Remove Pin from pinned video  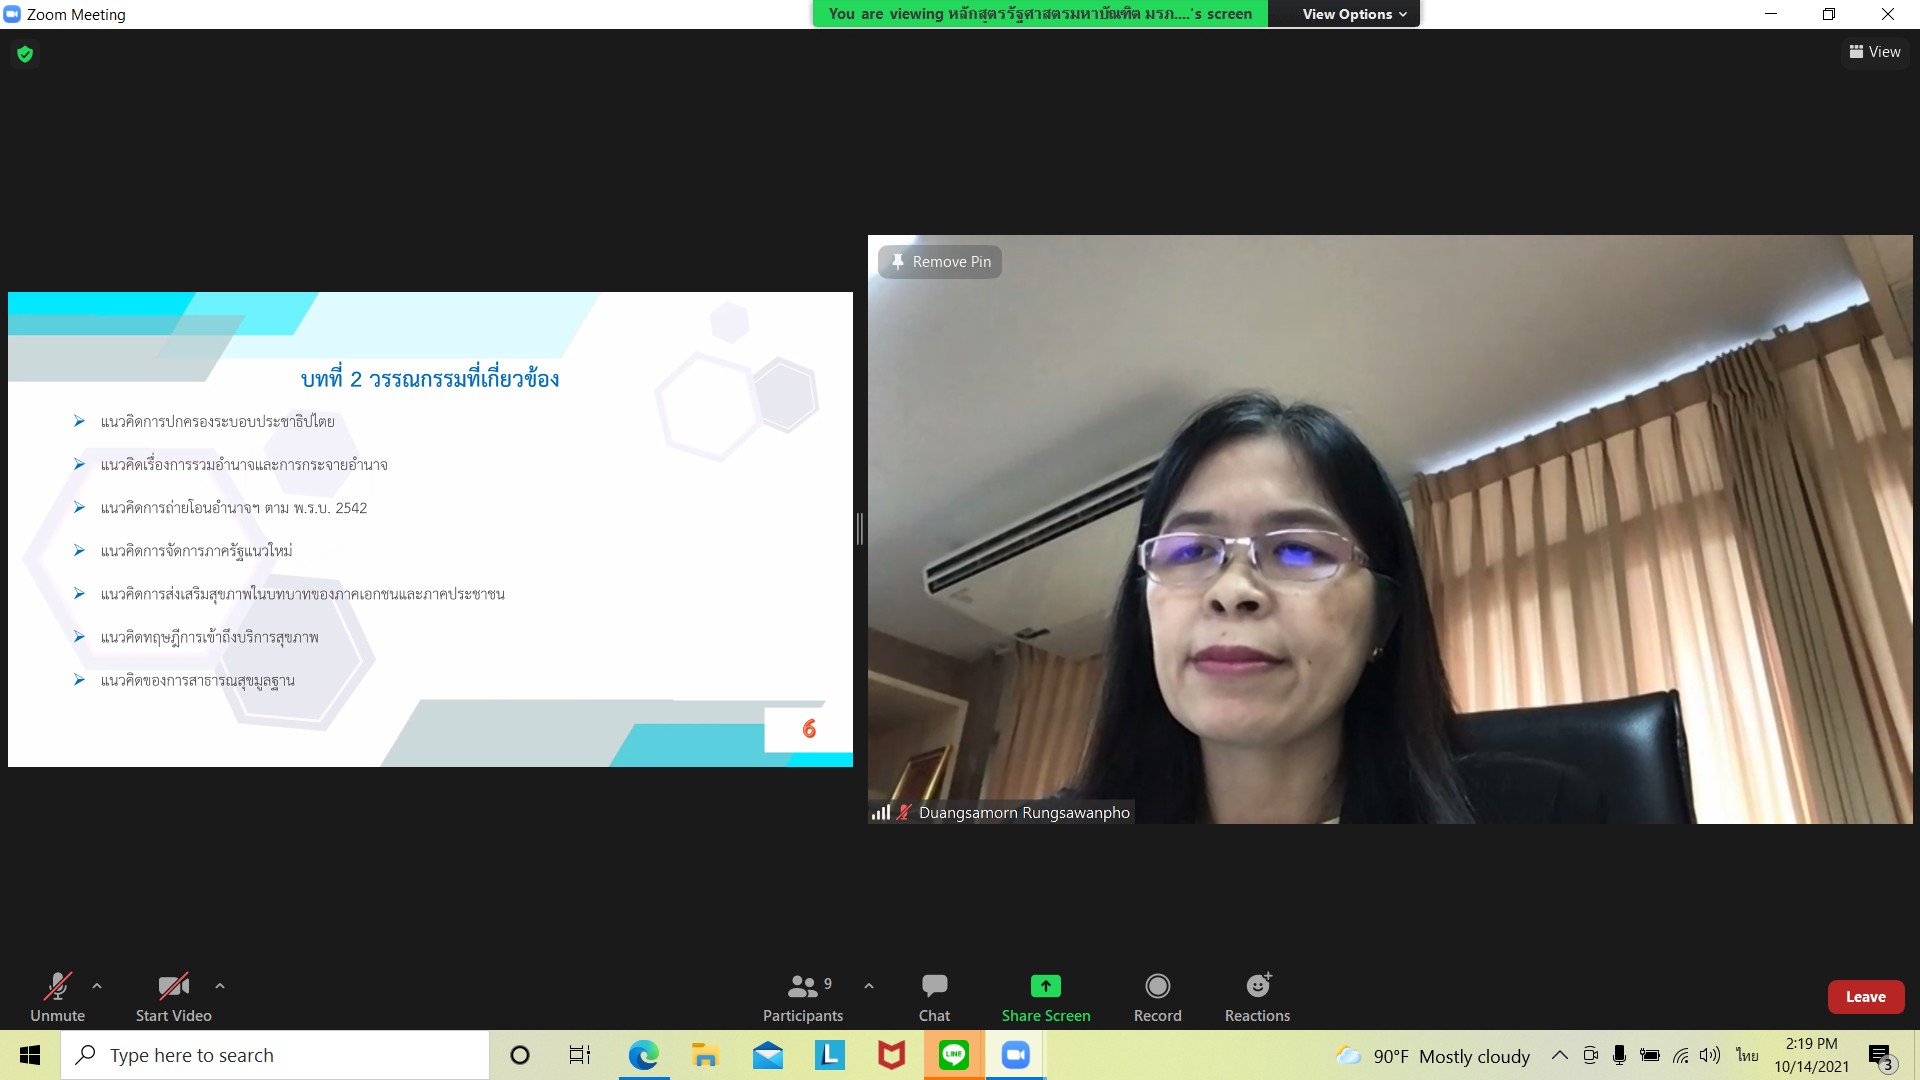940,262
